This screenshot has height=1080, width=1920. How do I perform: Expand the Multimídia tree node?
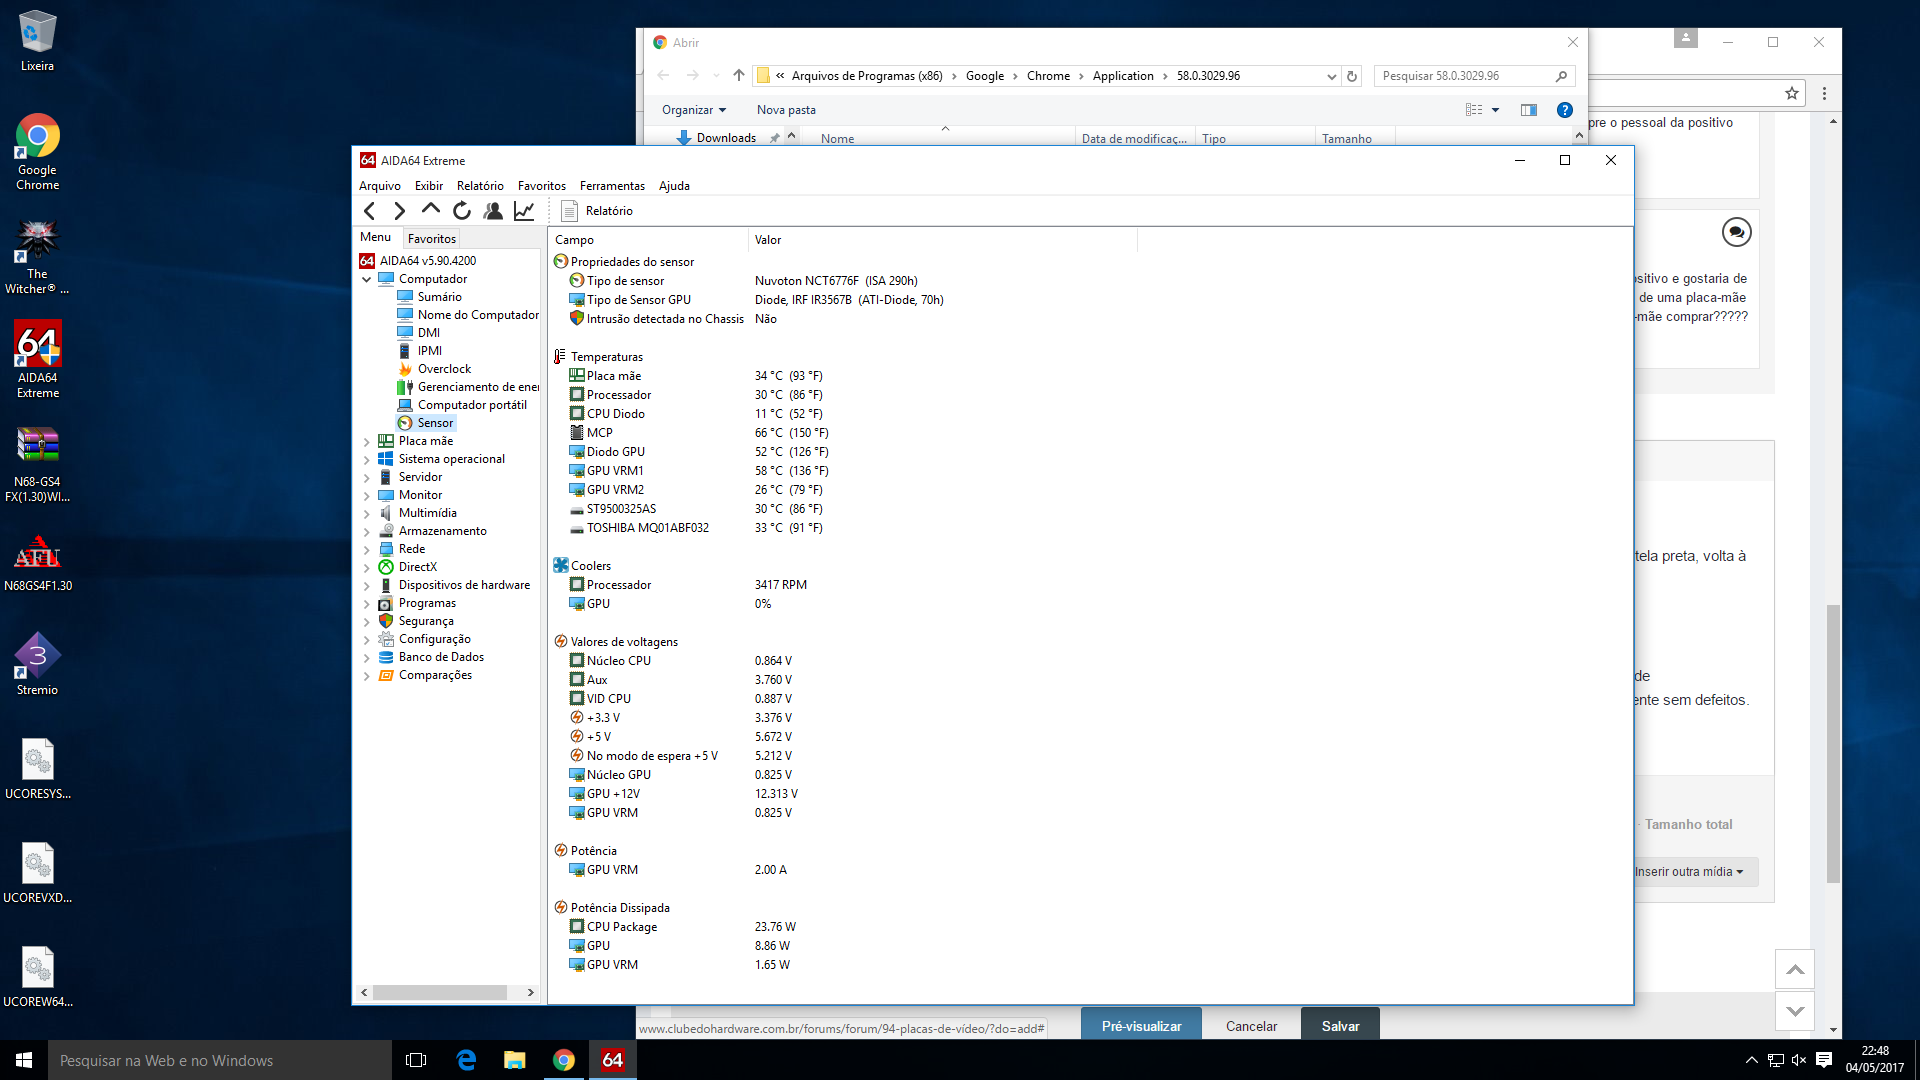point(366,513)
